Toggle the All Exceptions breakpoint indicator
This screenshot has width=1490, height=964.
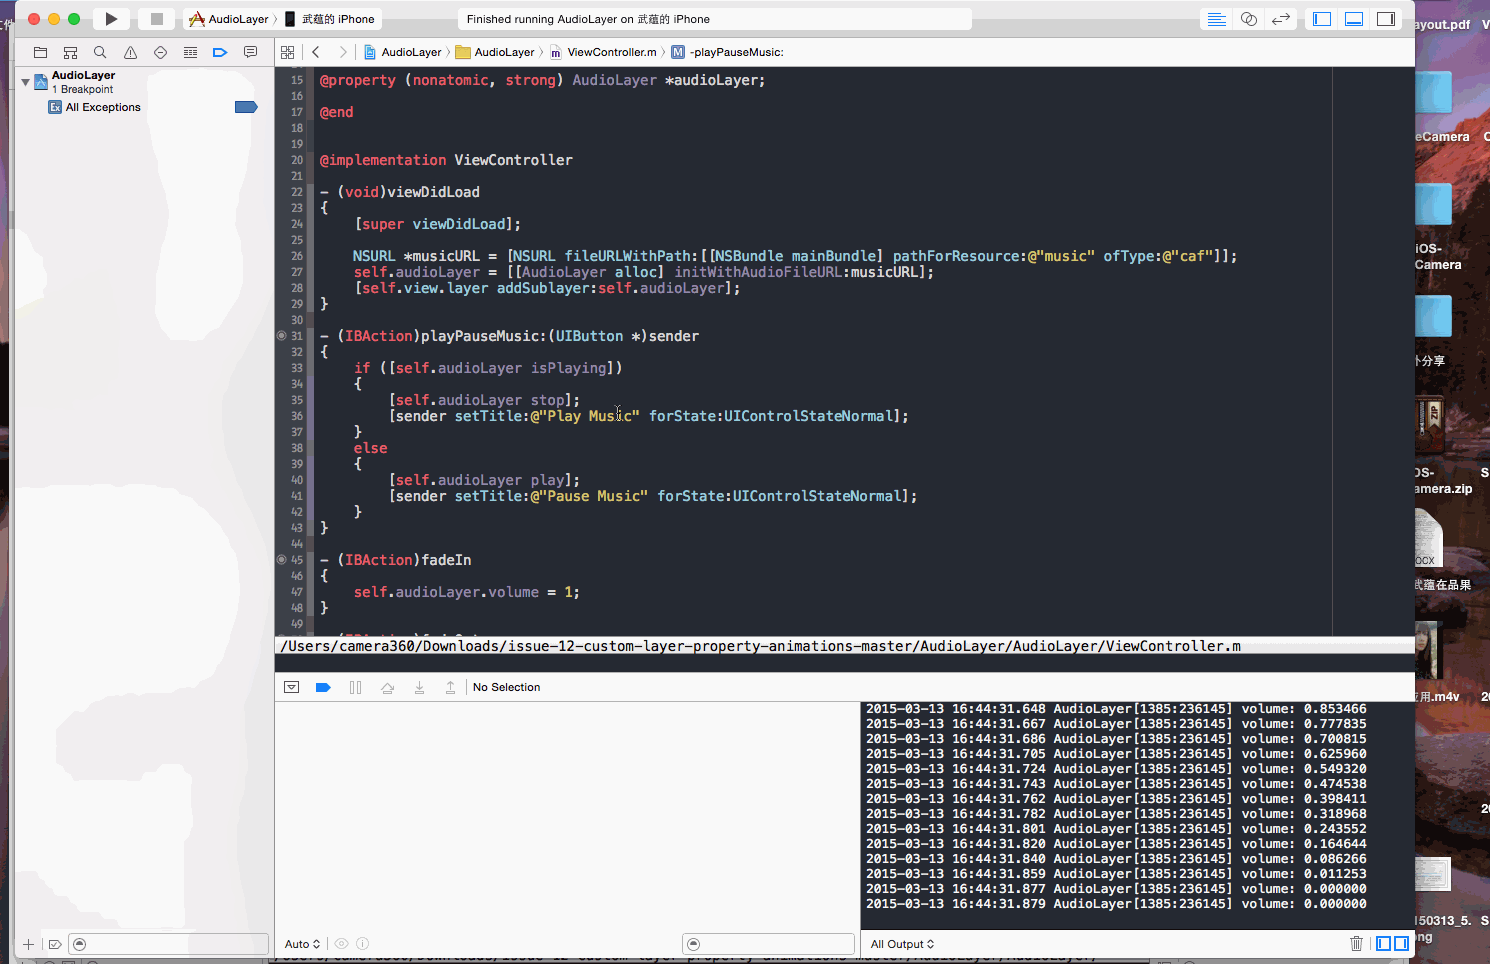tap(245, 107)
